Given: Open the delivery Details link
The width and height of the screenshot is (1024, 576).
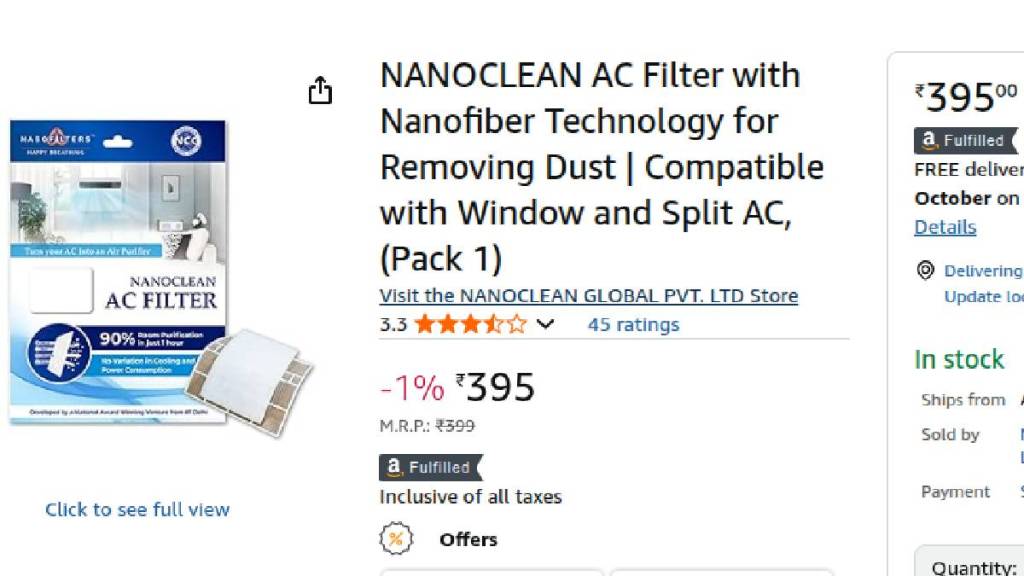Looking at the screenshot, I should pos(945,227).
